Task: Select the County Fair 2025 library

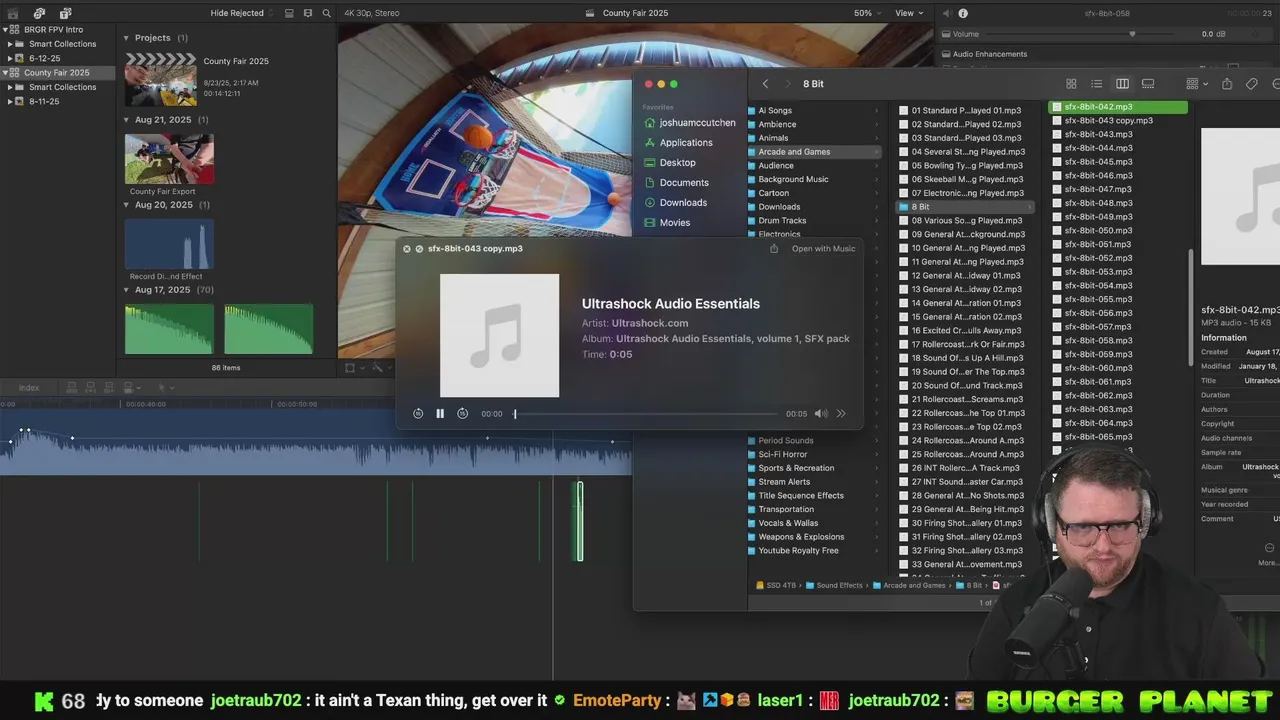Action: click(56, 72)
